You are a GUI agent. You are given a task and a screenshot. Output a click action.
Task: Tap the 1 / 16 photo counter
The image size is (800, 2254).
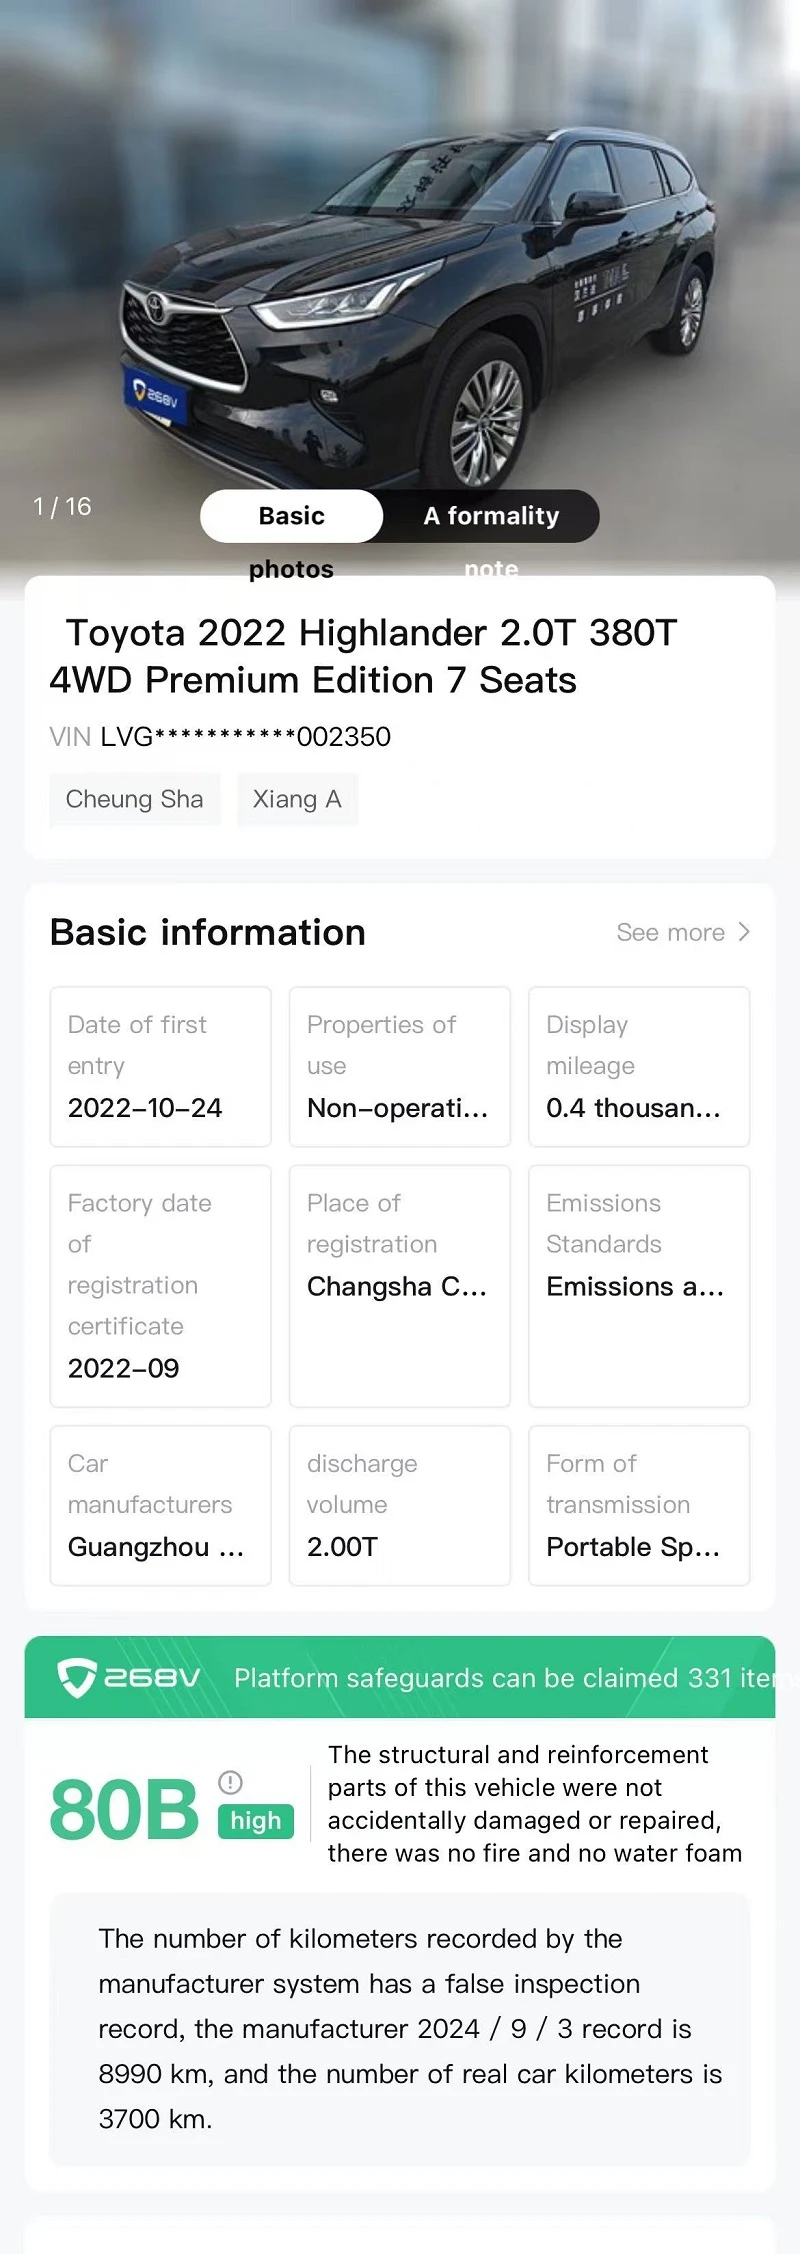click(x=62, y=507)
